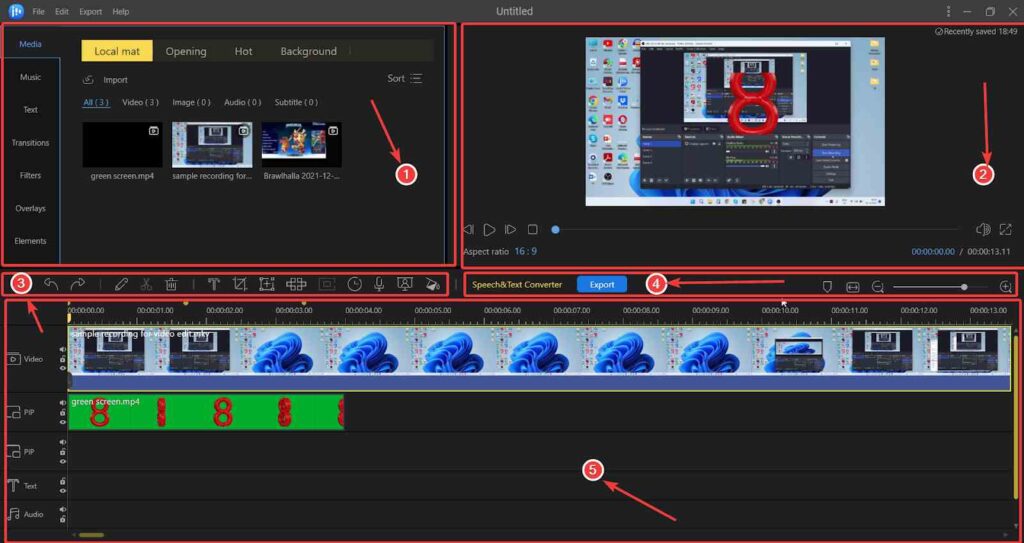This screenshot has height=543, width=1024.
Task: Click the timeline Zoom in plus icon
Action: [1006, 287]
